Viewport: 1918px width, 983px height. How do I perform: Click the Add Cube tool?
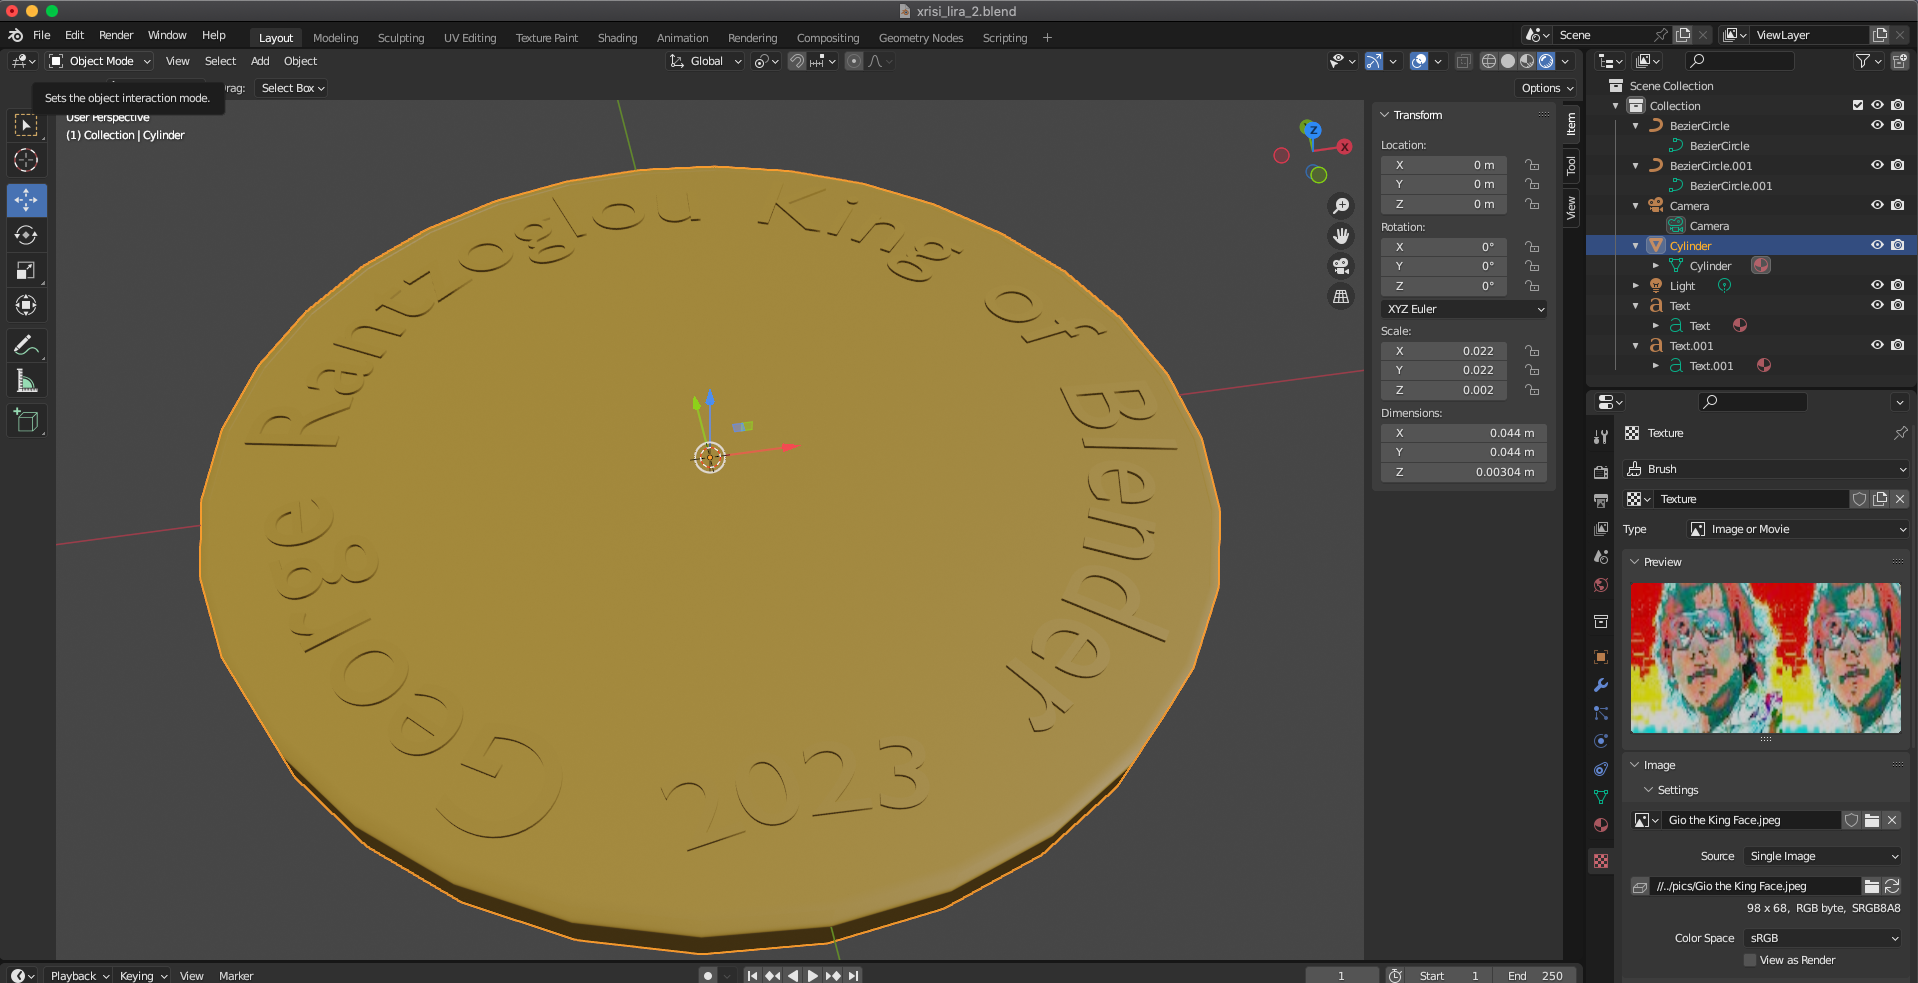click(x=26, y=421)
